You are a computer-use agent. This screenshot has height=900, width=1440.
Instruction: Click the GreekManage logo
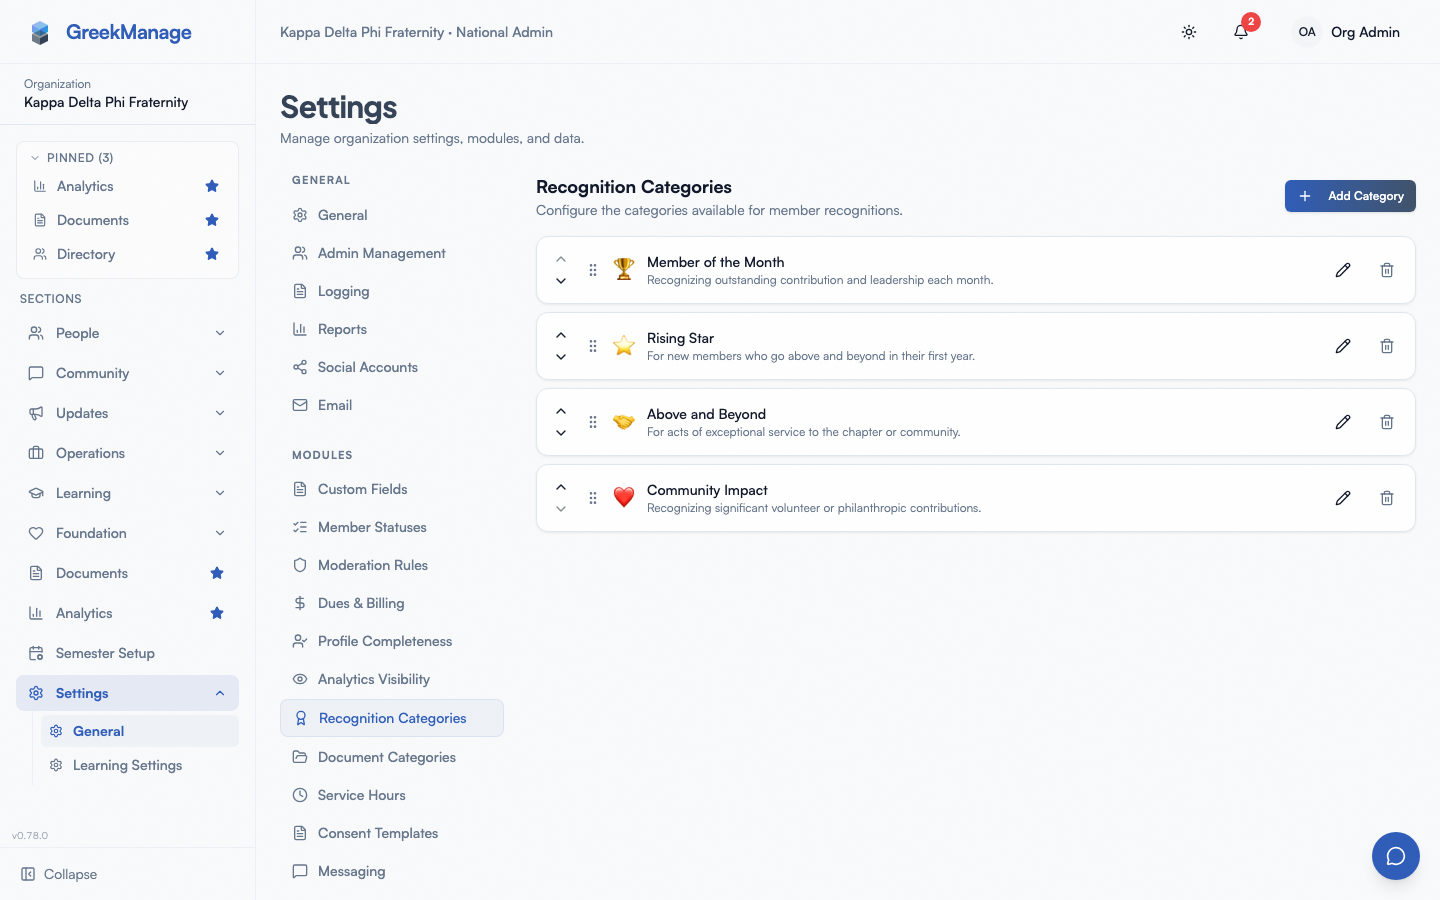[x=110, y=32]
